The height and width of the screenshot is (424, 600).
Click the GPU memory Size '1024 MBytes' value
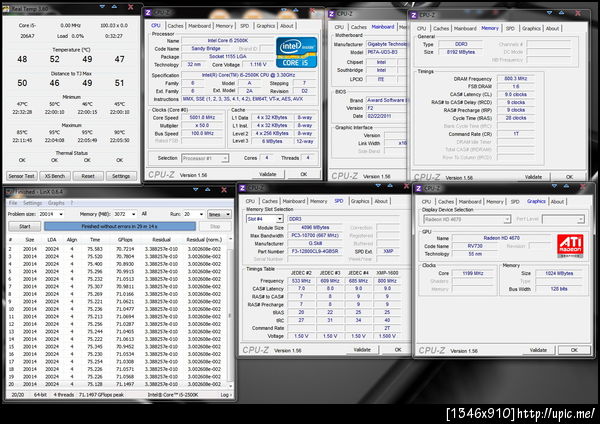559,273
